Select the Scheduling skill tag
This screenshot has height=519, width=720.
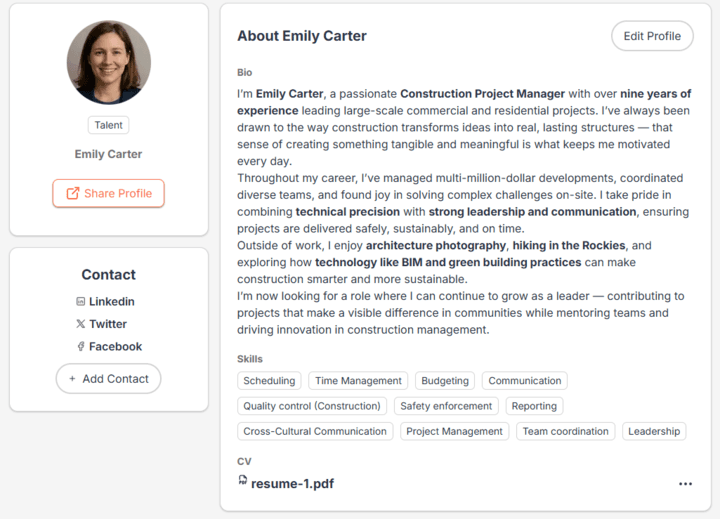click(269, 381)
